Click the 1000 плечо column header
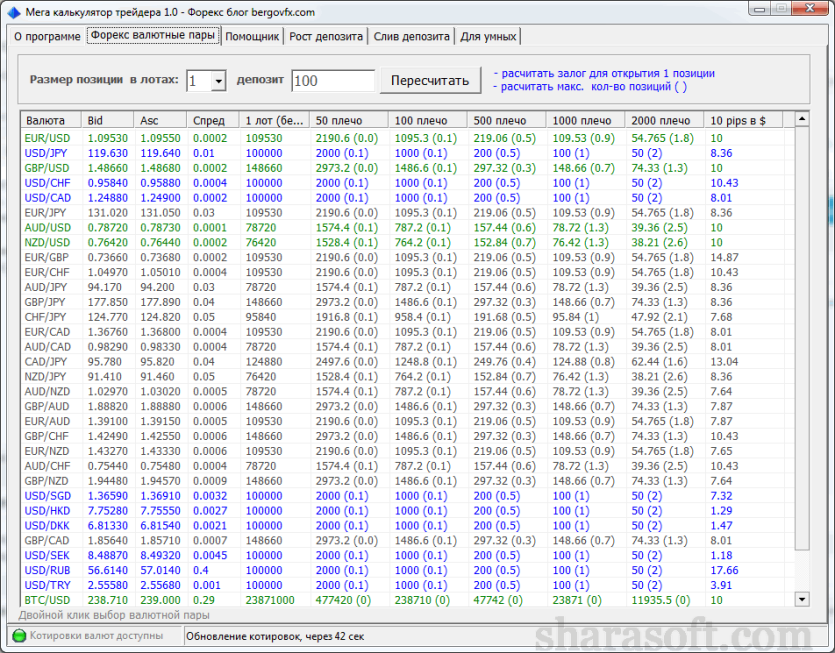The image size is (835, 653). click(x=585, y=120)
